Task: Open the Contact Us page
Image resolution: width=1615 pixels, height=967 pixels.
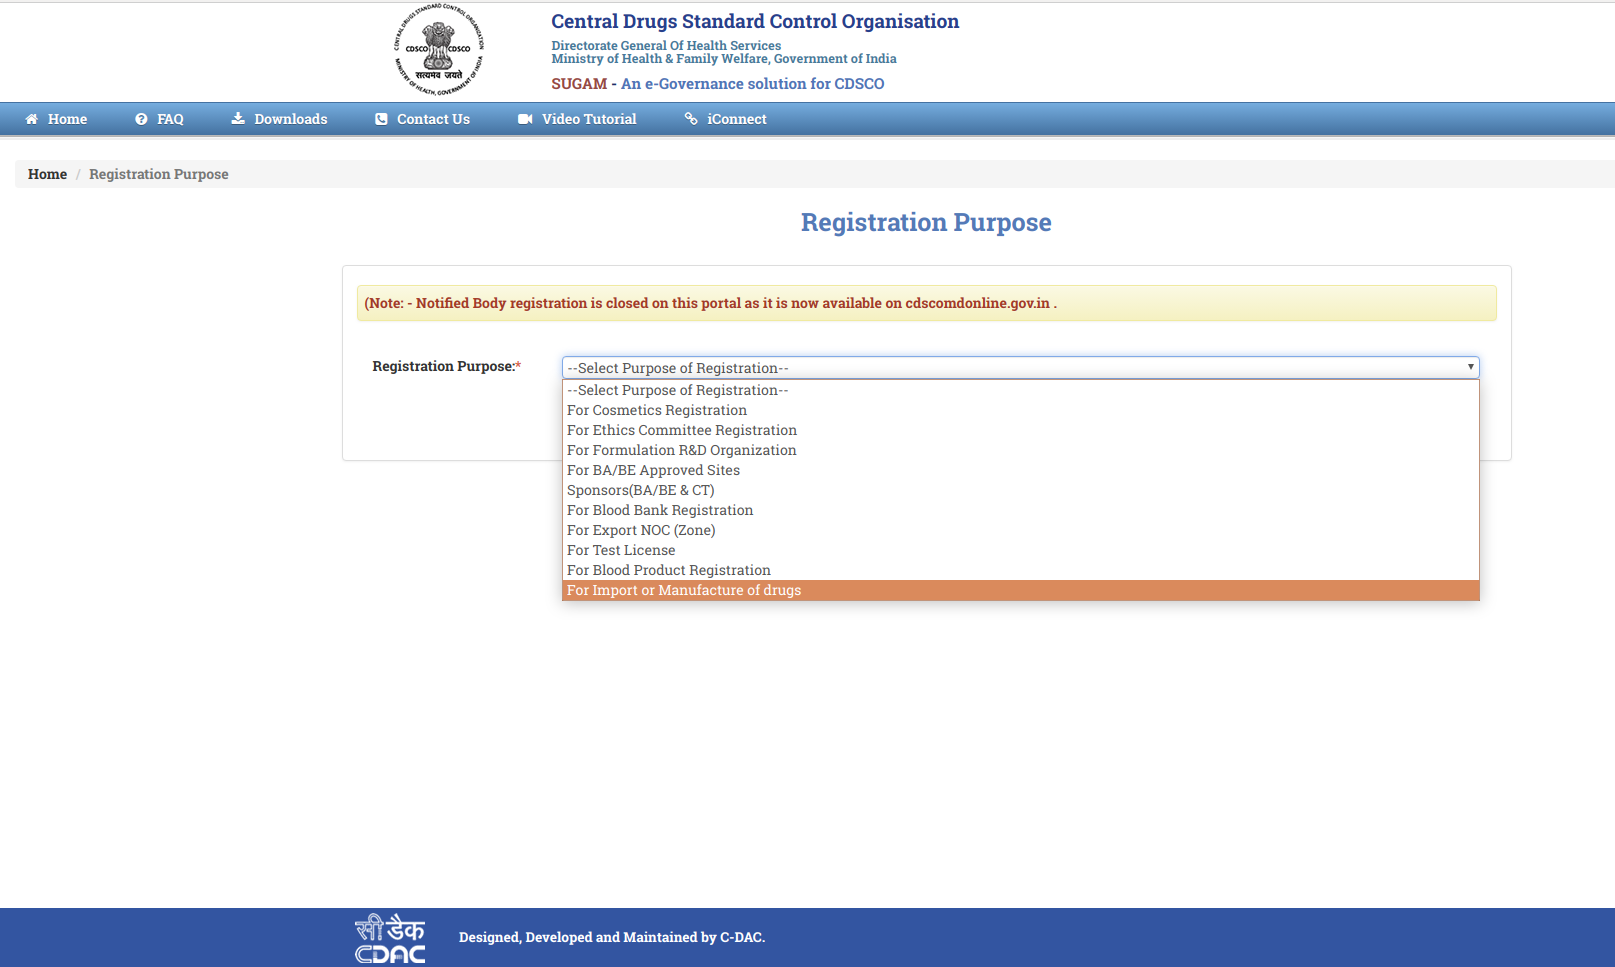Action: pyautogui.click(x=432, y=119)
